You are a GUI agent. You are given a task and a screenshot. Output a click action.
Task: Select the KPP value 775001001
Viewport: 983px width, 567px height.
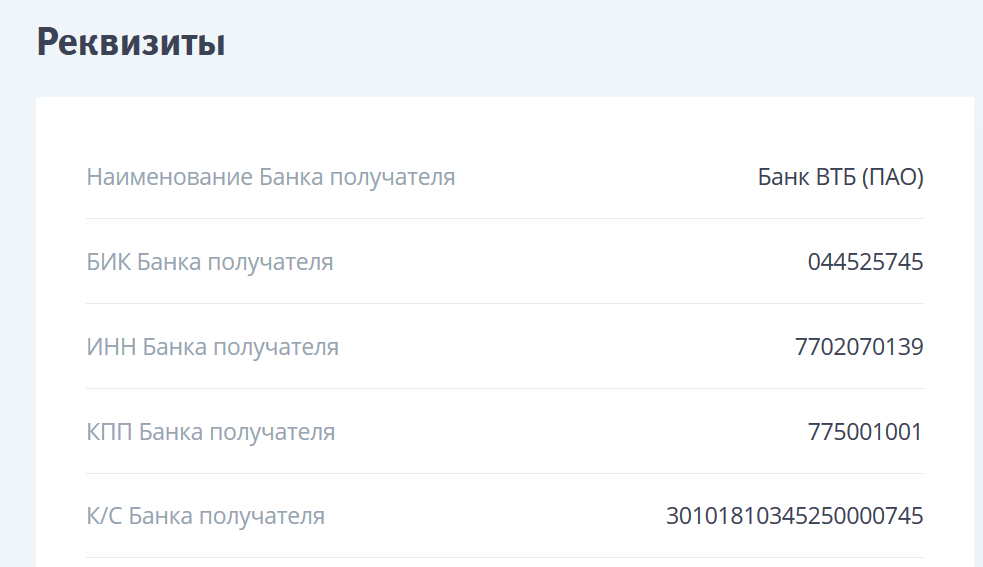[x=865, y=433]
